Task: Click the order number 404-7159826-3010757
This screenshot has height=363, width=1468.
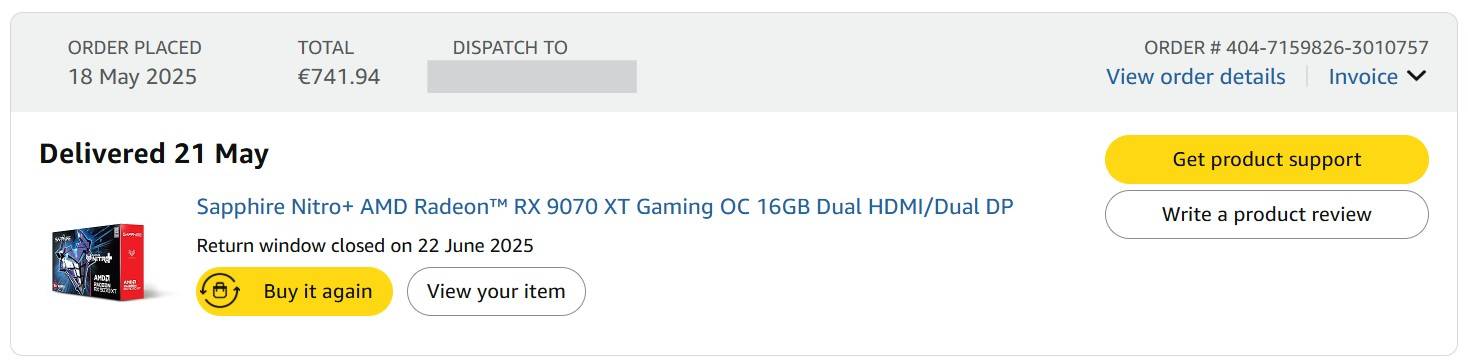Action: coord(1327,47)
